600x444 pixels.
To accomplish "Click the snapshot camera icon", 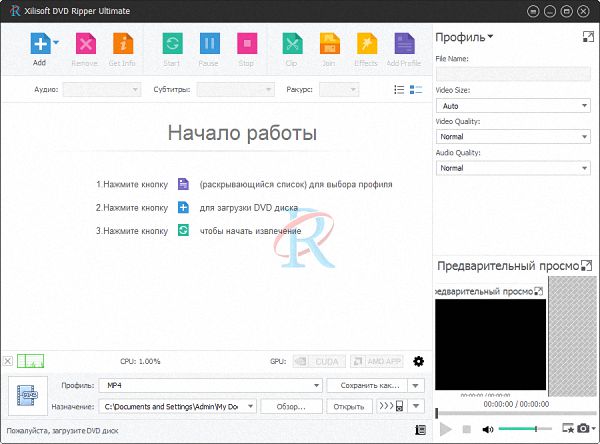I will click(x=583, y=429).
